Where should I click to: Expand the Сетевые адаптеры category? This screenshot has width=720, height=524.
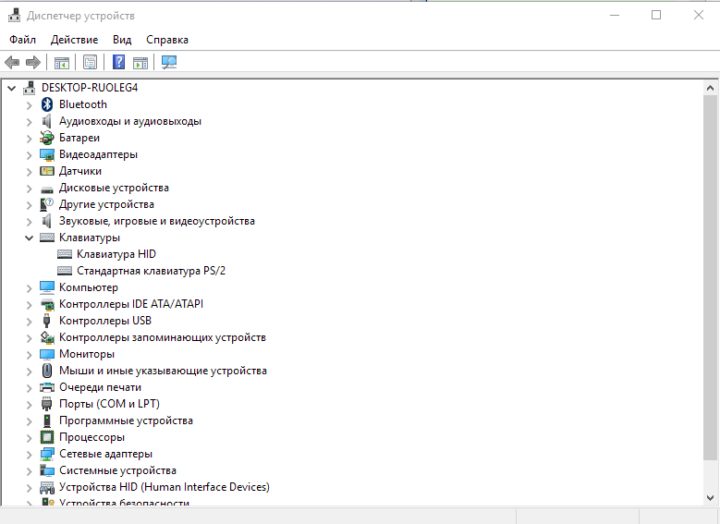[29, 454]
